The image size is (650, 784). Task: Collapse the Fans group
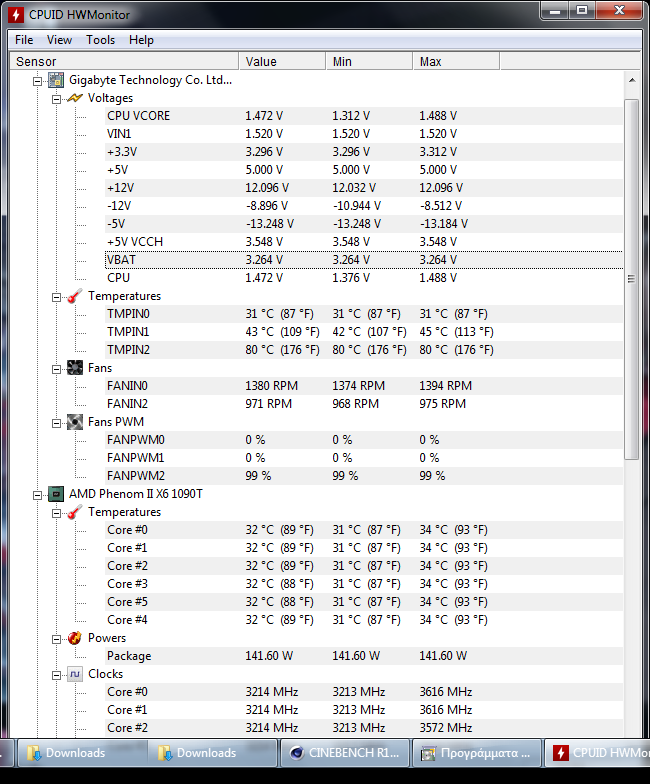[x=56, y=369]
